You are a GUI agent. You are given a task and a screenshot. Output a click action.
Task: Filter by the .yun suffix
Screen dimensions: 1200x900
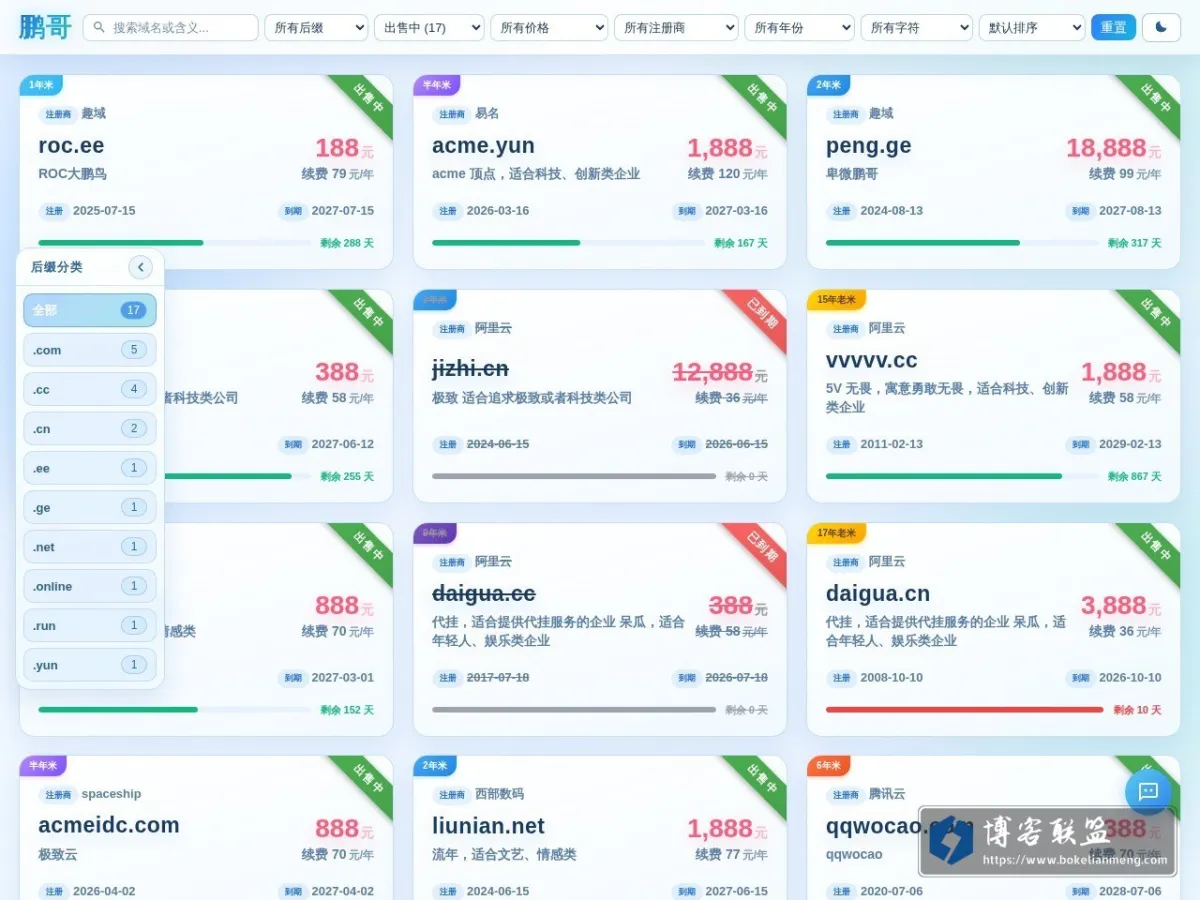[x=90, y=665]
